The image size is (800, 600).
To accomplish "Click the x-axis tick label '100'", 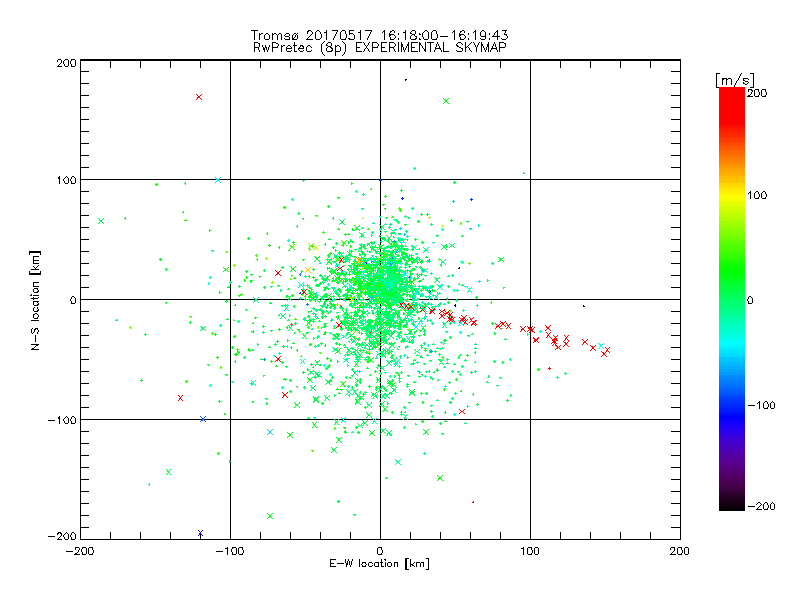I will 530,551.
